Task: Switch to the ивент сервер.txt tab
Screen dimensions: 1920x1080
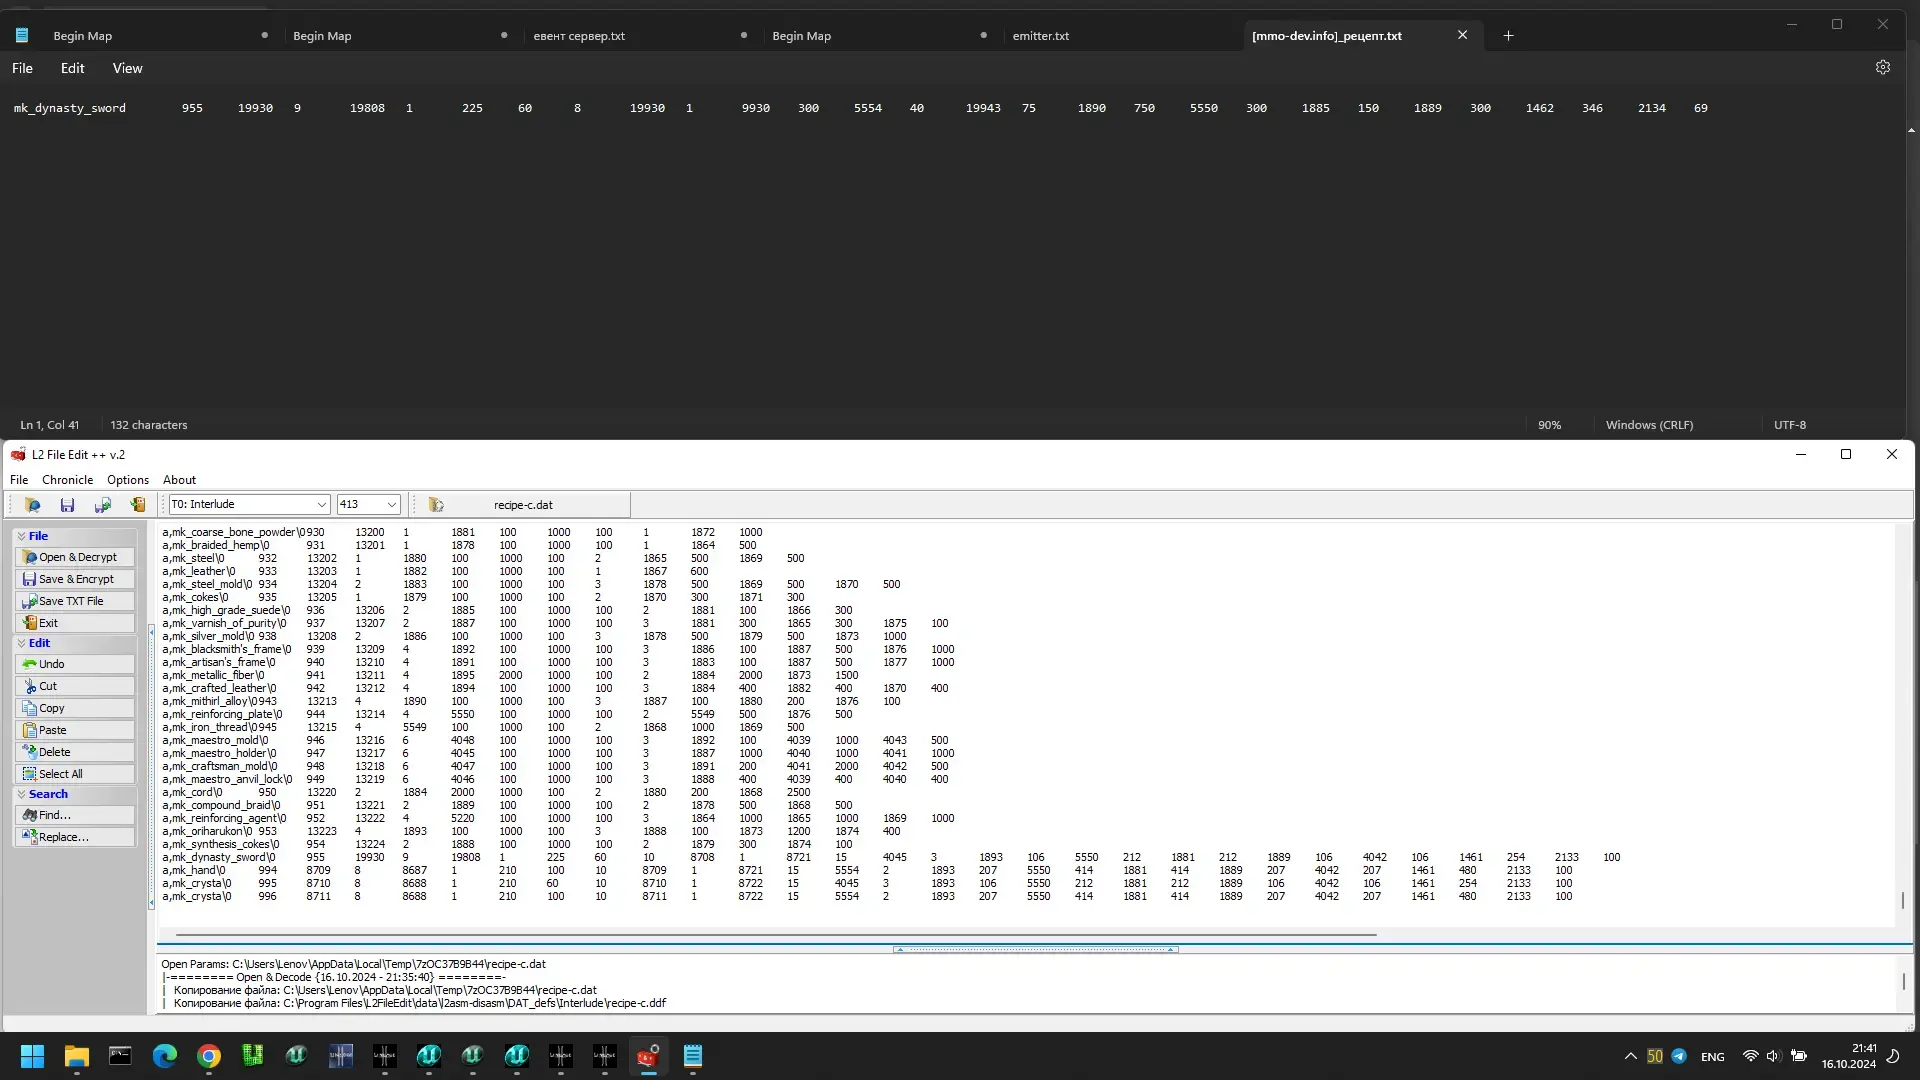Action: click(x=579, y=36)
